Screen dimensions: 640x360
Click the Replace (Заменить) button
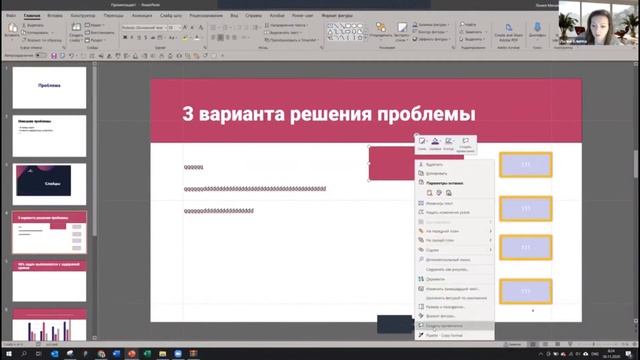tap(472, 32)
